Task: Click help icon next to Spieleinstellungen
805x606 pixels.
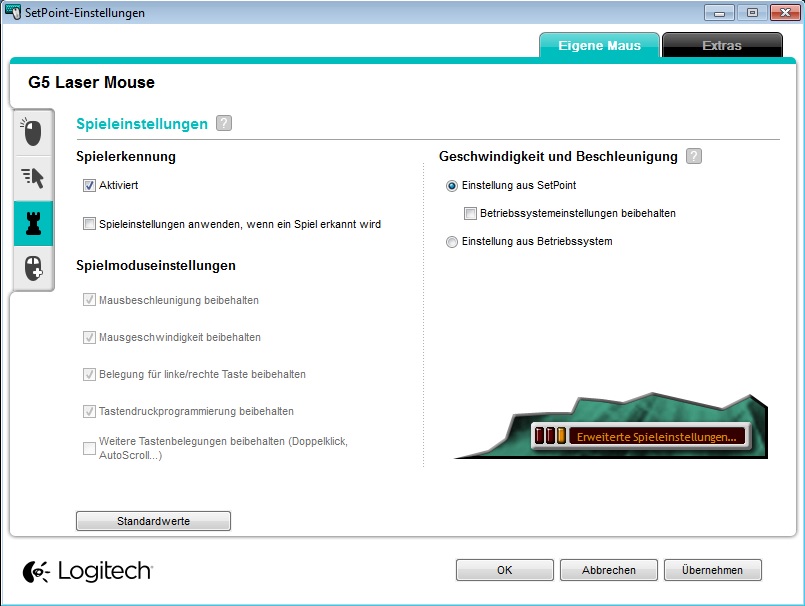Action: pos(224,123)
